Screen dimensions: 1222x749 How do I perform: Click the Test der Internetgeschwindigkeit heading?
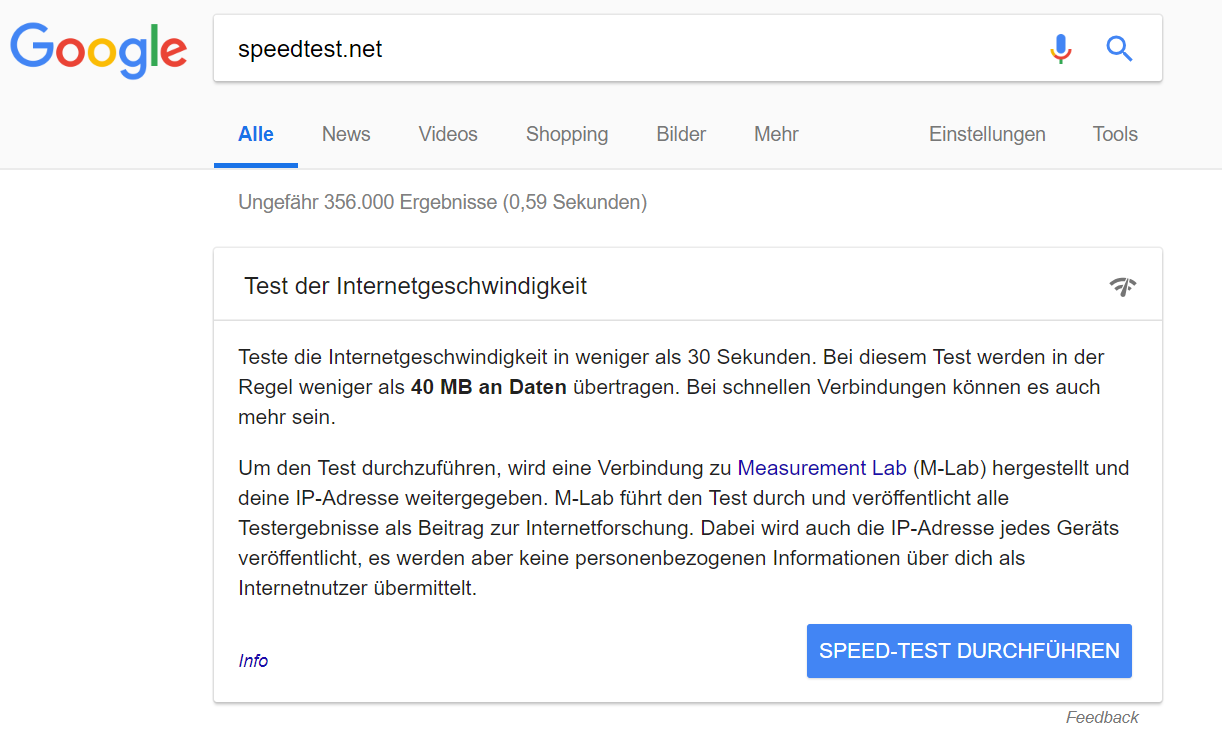[x=414, y=285]
